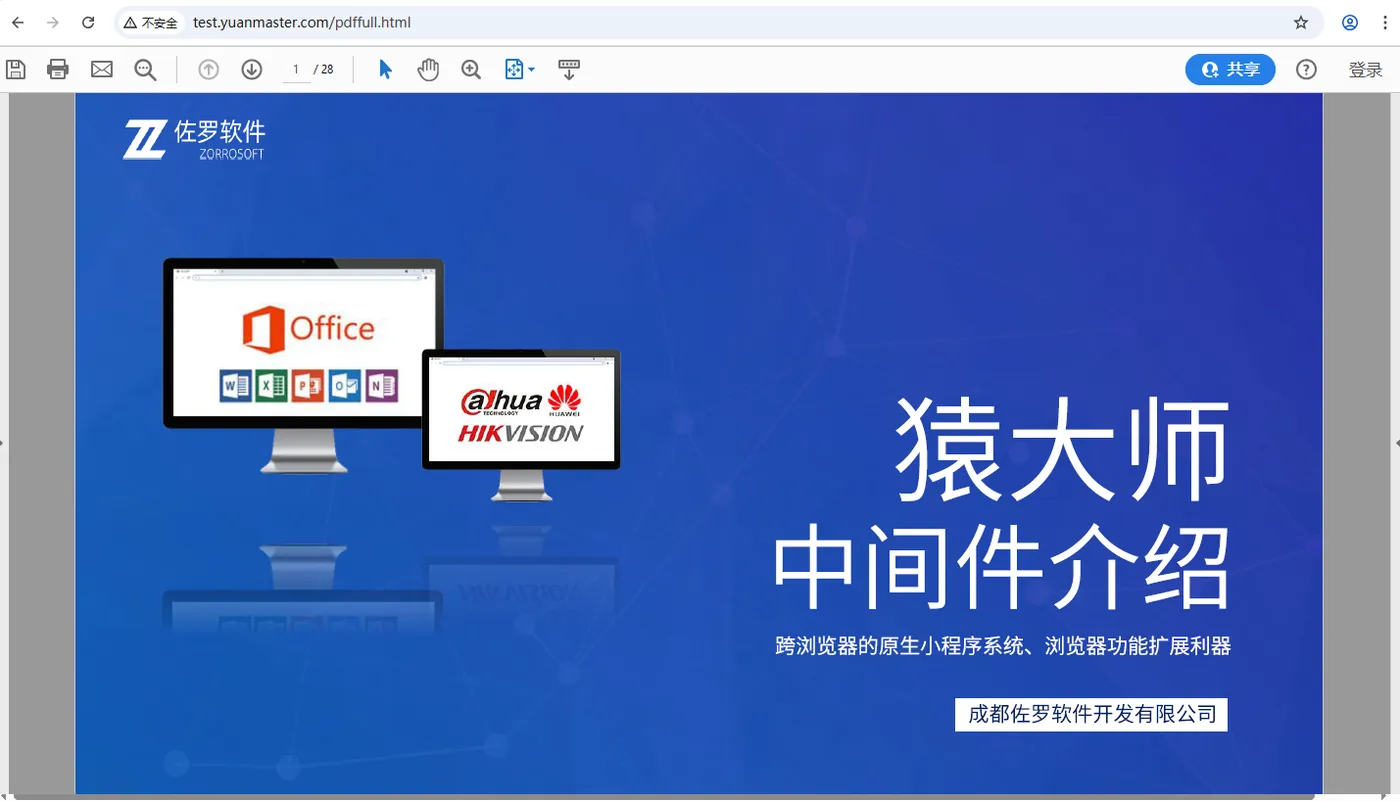
Task: Zoom in on the document
Action: [x=470, y=69]
